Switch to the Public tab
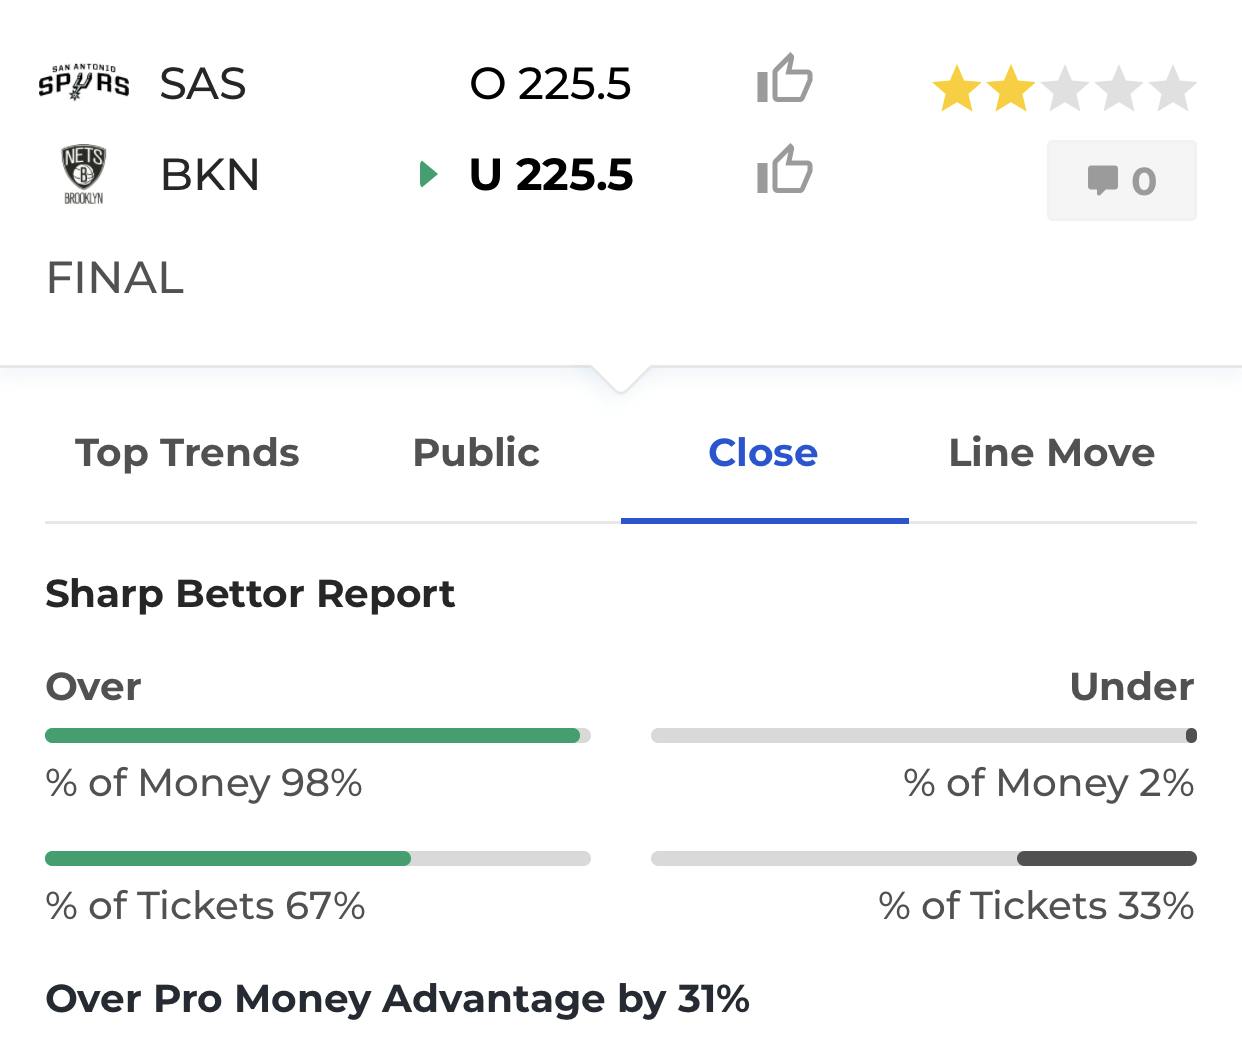The image size is (1242, 1051). click(476, 453)
